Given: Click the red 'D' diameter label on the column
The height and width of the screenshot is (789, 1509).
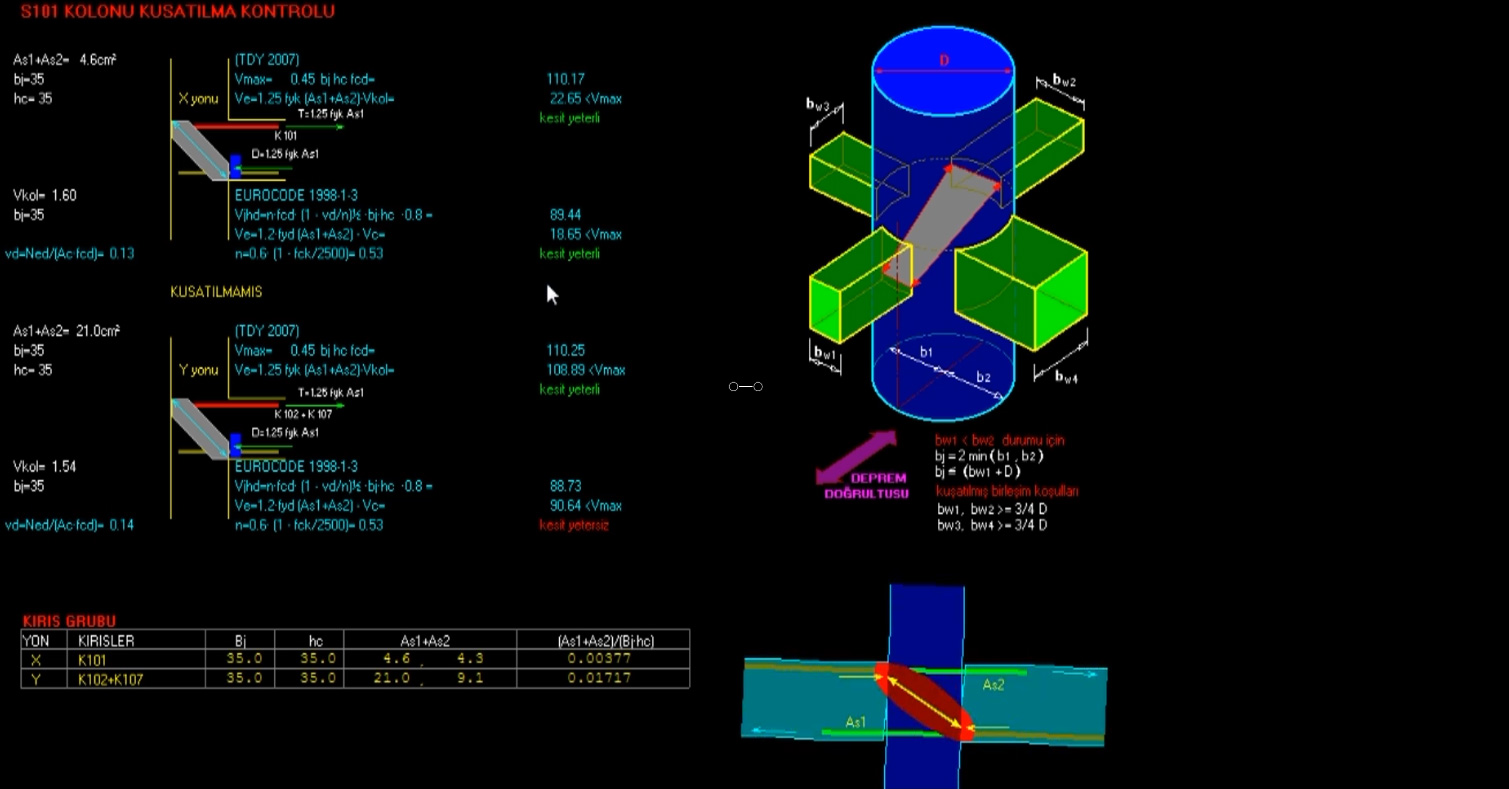Looking at the screenshot, I should click(943, 61).
